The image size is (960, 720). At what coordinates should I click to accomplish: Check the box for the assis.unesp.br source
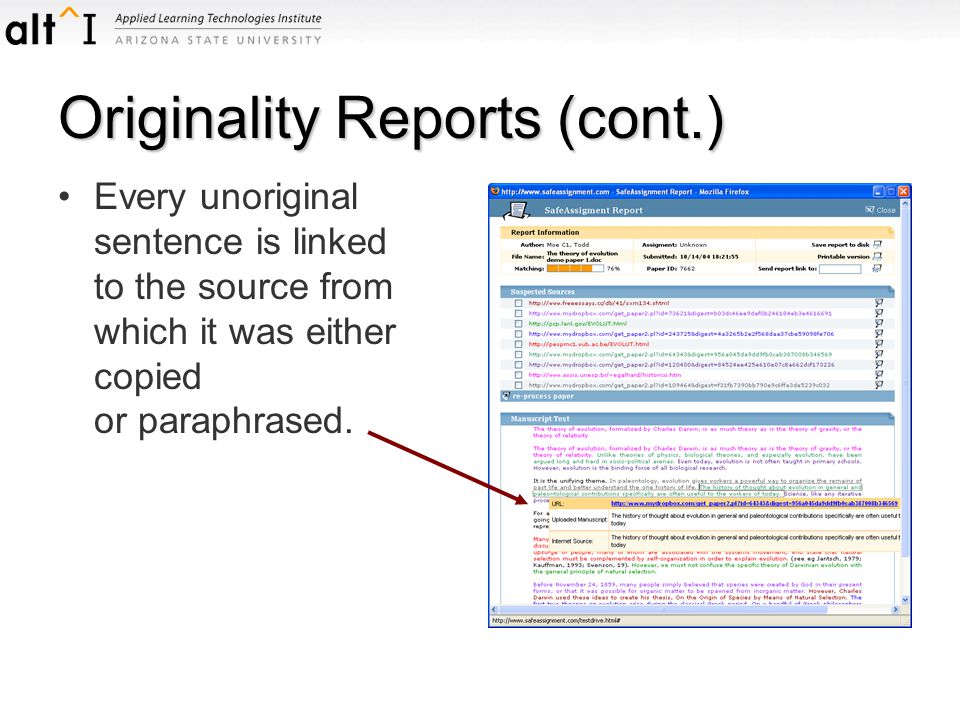pos(519,375)
